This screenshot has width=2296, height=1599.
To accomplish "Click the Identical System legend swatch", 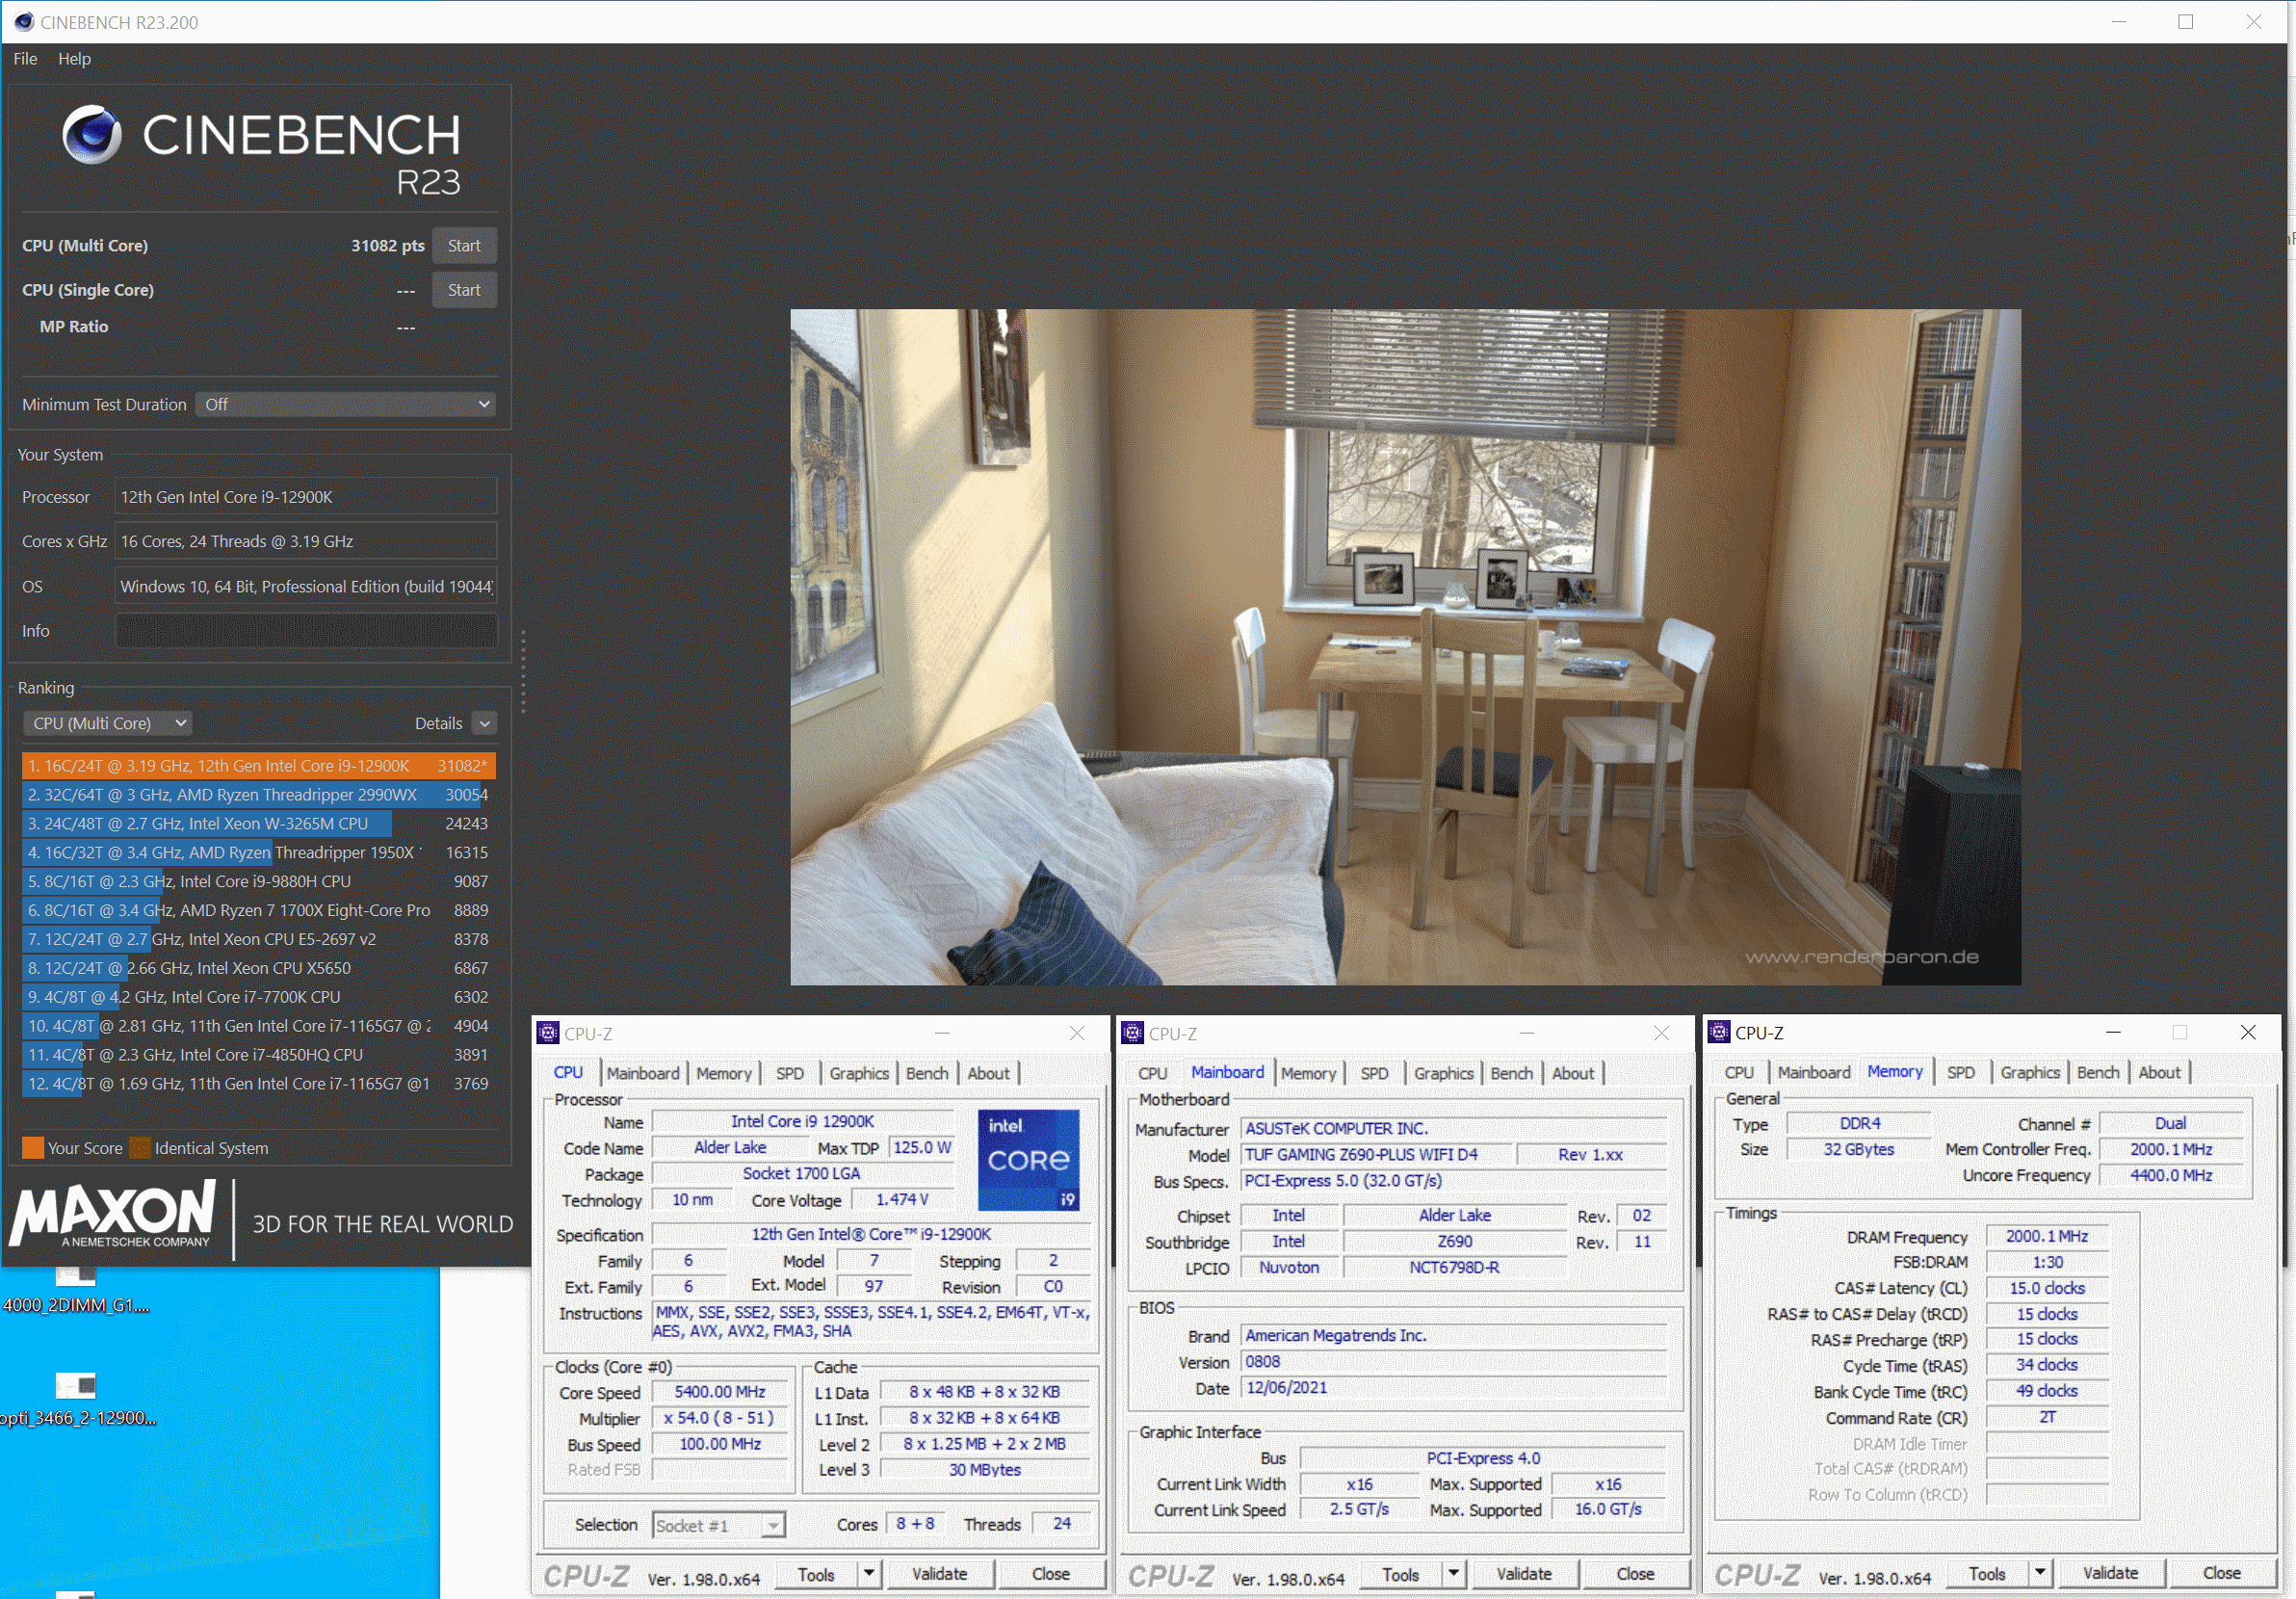I will point(140,1148).
